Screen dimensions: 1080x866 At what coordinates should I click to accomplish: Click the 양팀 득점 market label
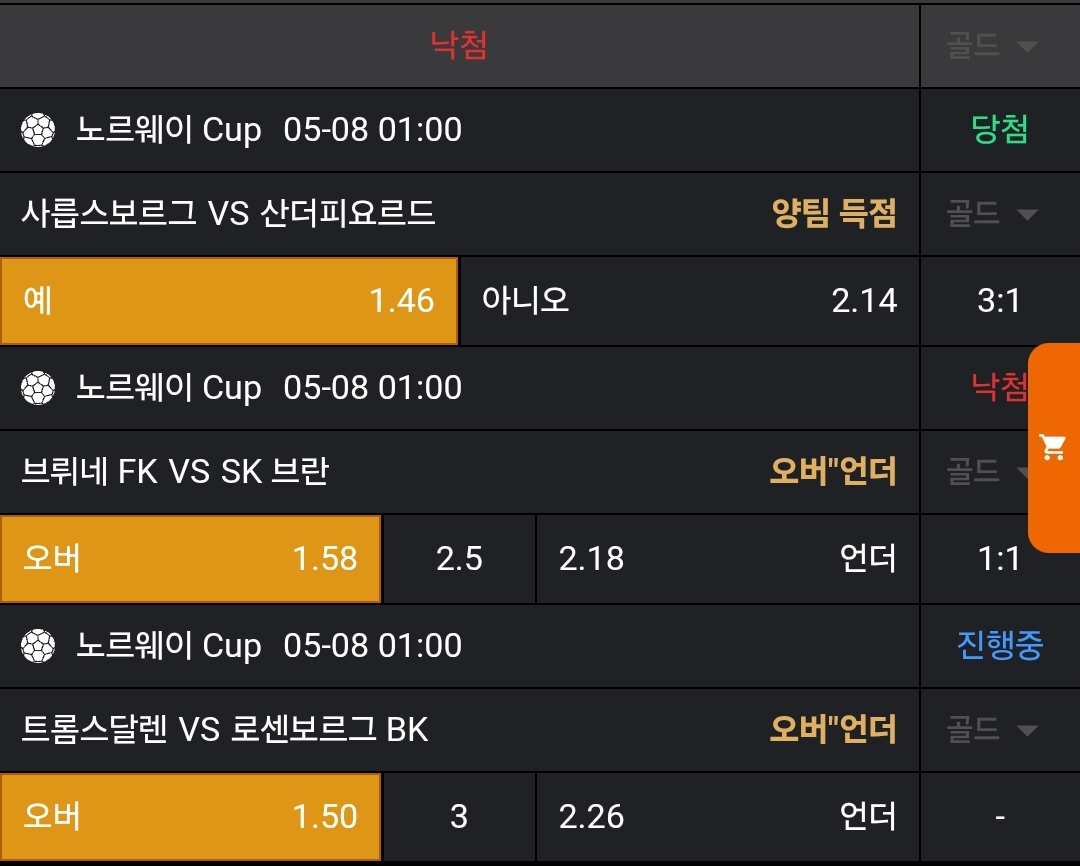click(x=834, y=213)
